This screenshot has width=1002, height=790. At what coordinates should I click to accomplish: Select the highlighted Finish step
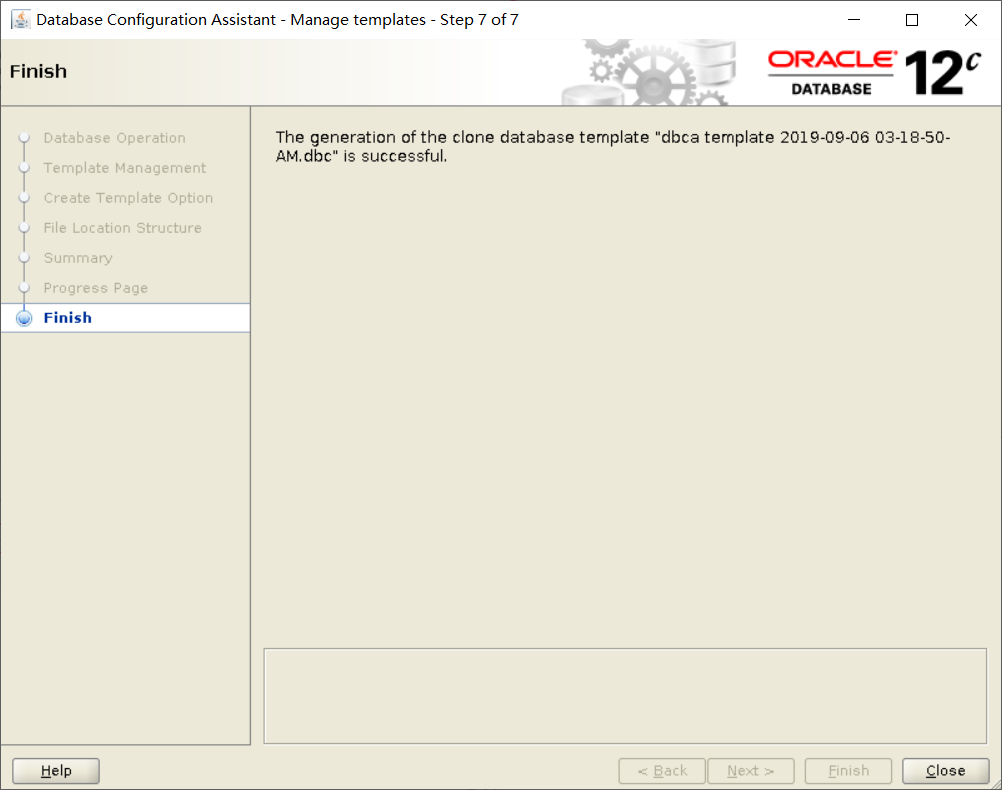(x=67, y=318)
